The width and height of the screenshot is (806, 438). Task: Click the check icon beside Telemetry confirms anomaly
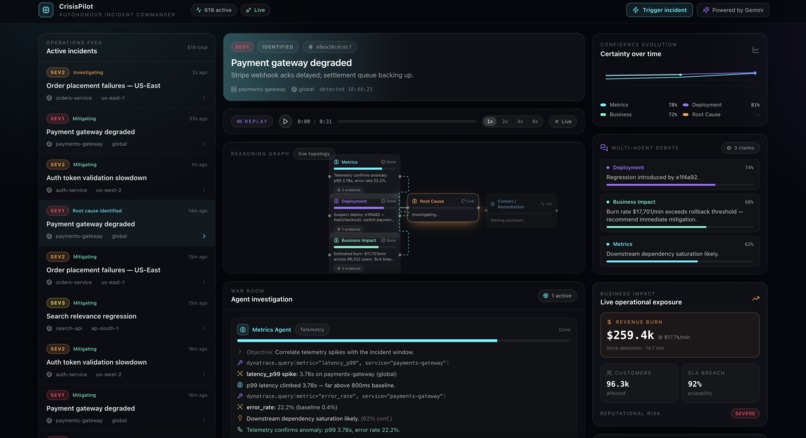pyautogui.click(x=240, y=430)
